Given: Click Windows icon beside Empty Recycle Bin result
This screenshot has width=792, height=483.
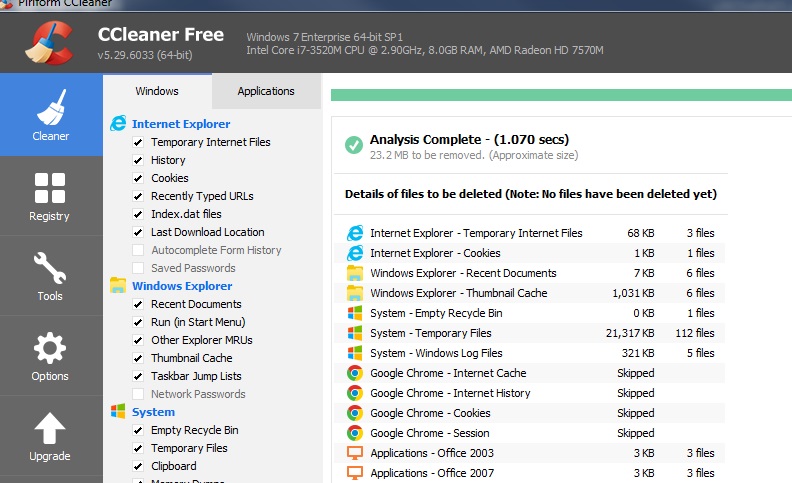Looking at the screenshot, I should click(355, 313).
